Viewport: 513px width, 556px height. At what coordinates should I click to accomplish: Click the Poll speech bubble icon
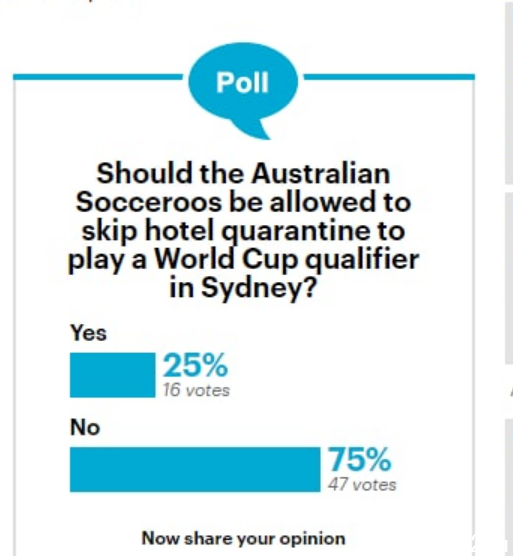243,90
